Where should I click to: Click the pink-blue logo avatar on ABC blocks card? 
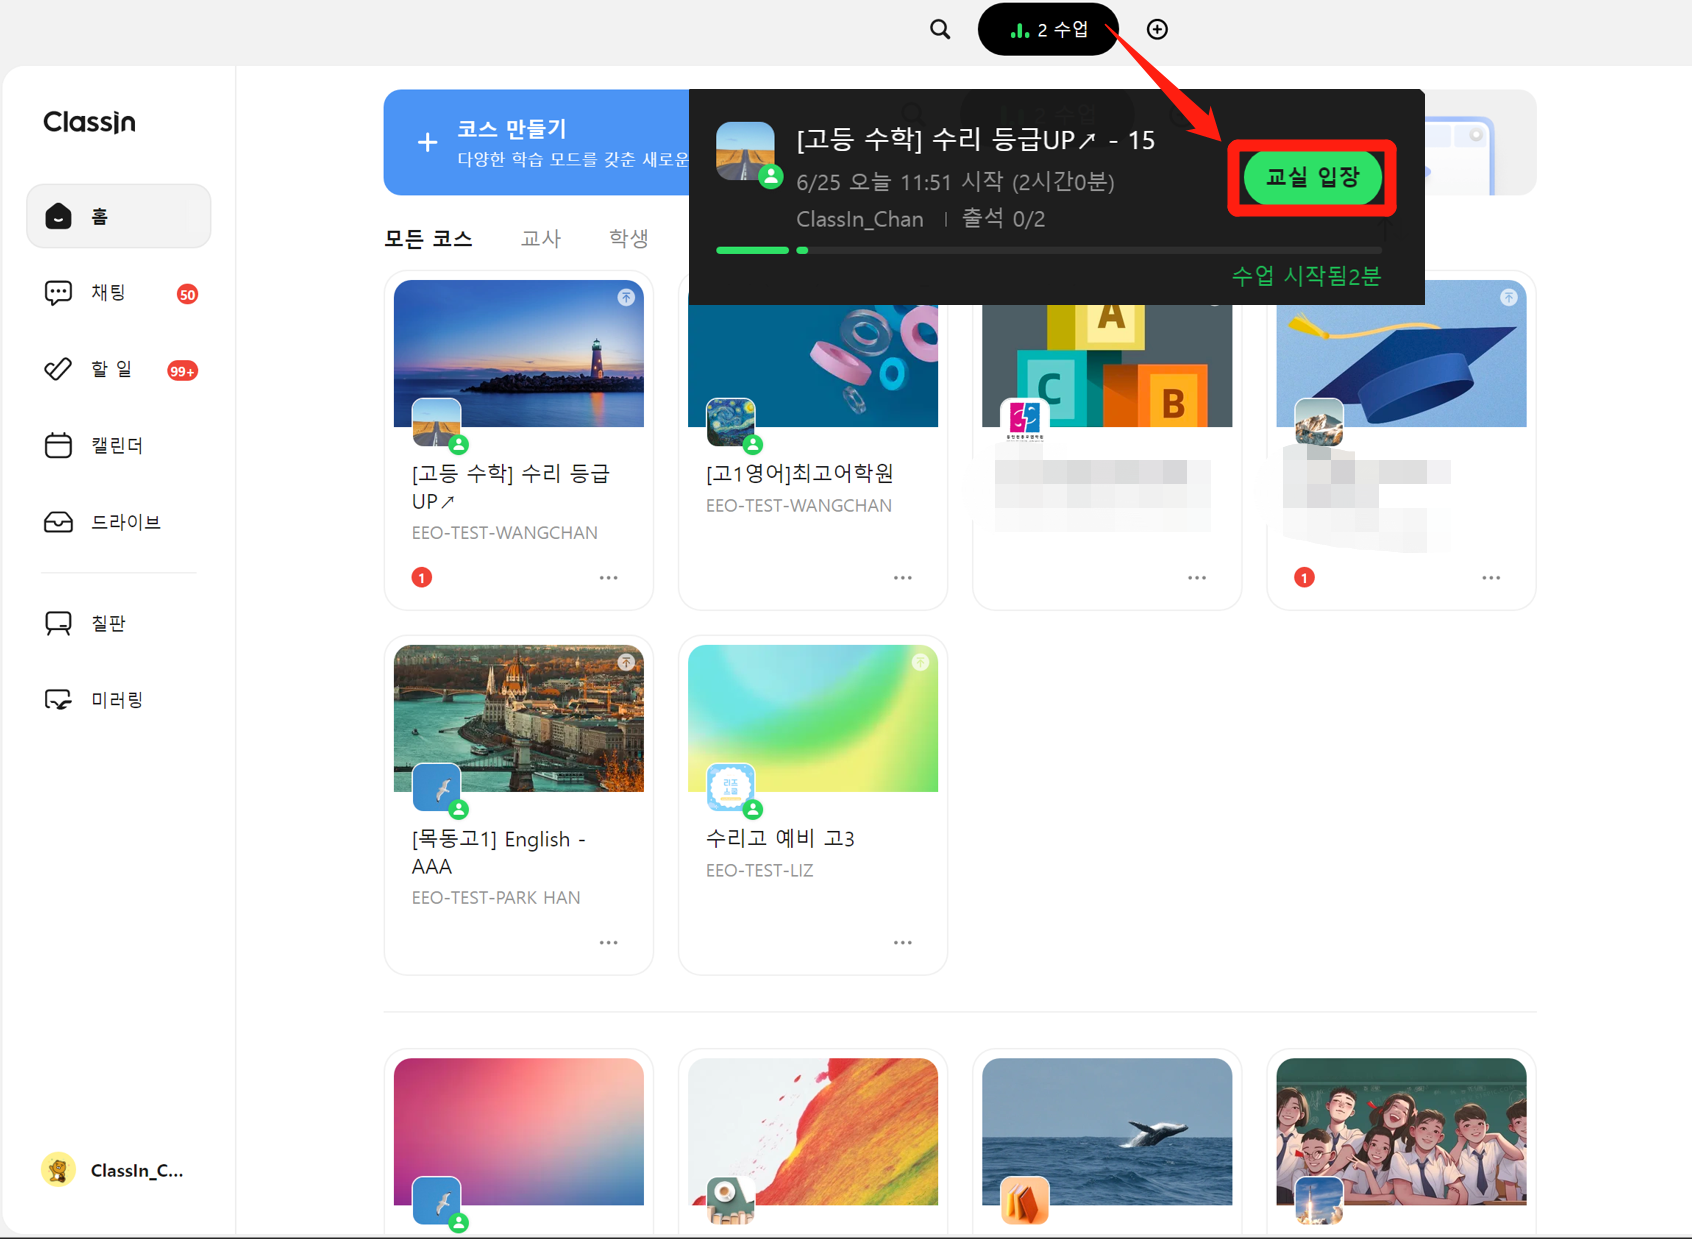[1025, 421]
